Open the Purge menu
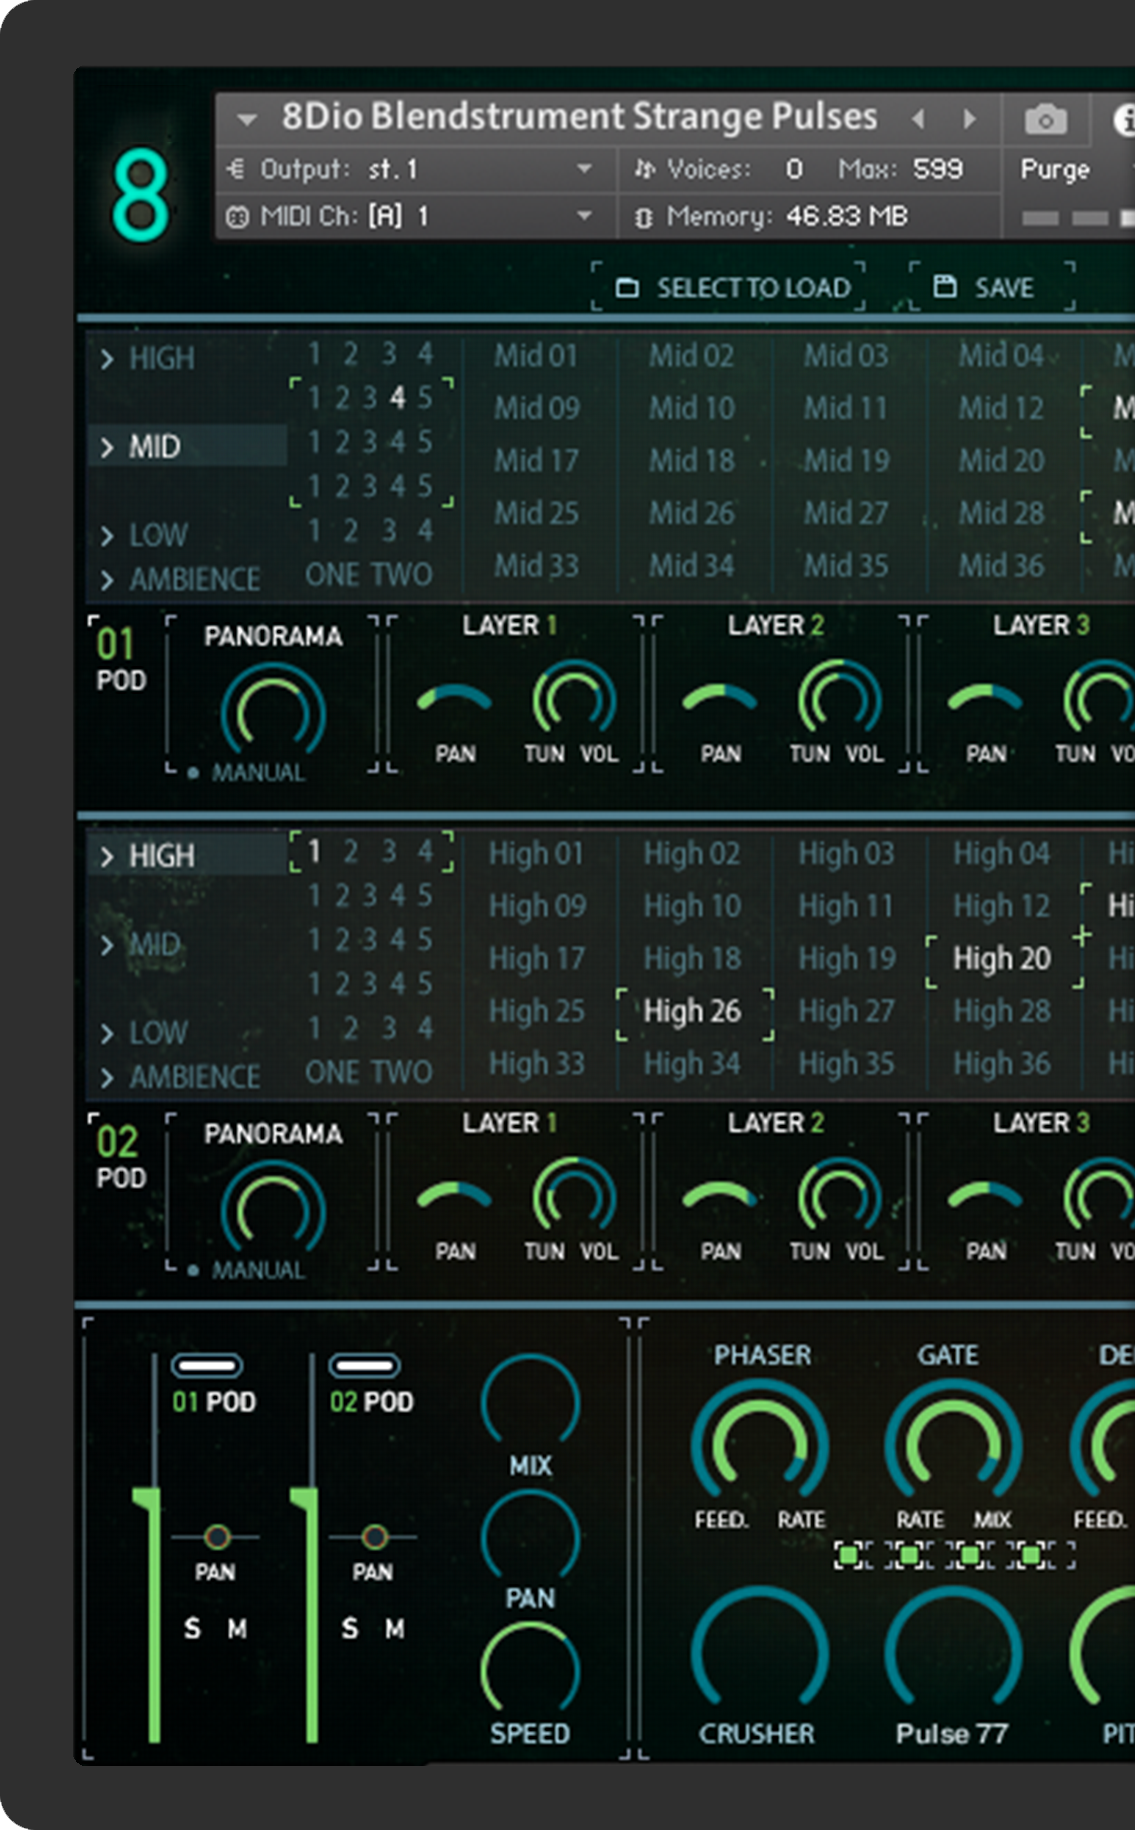Screen dimensions: 1135x1830 [1054, 170]
